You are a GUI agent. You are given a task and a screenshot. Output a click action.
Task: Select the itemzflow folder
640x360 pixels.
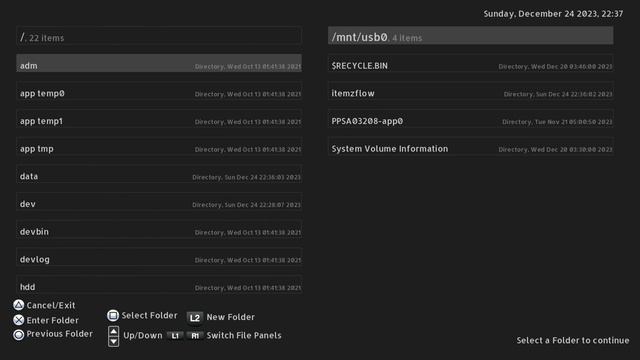coord(471,91)
